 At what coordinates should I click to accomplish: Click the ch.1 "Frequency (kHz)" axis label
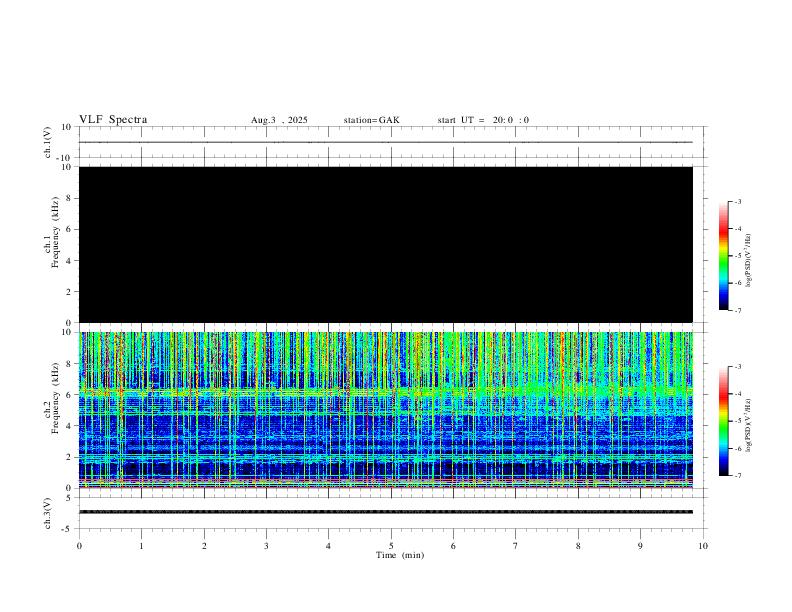pos(56,232)
